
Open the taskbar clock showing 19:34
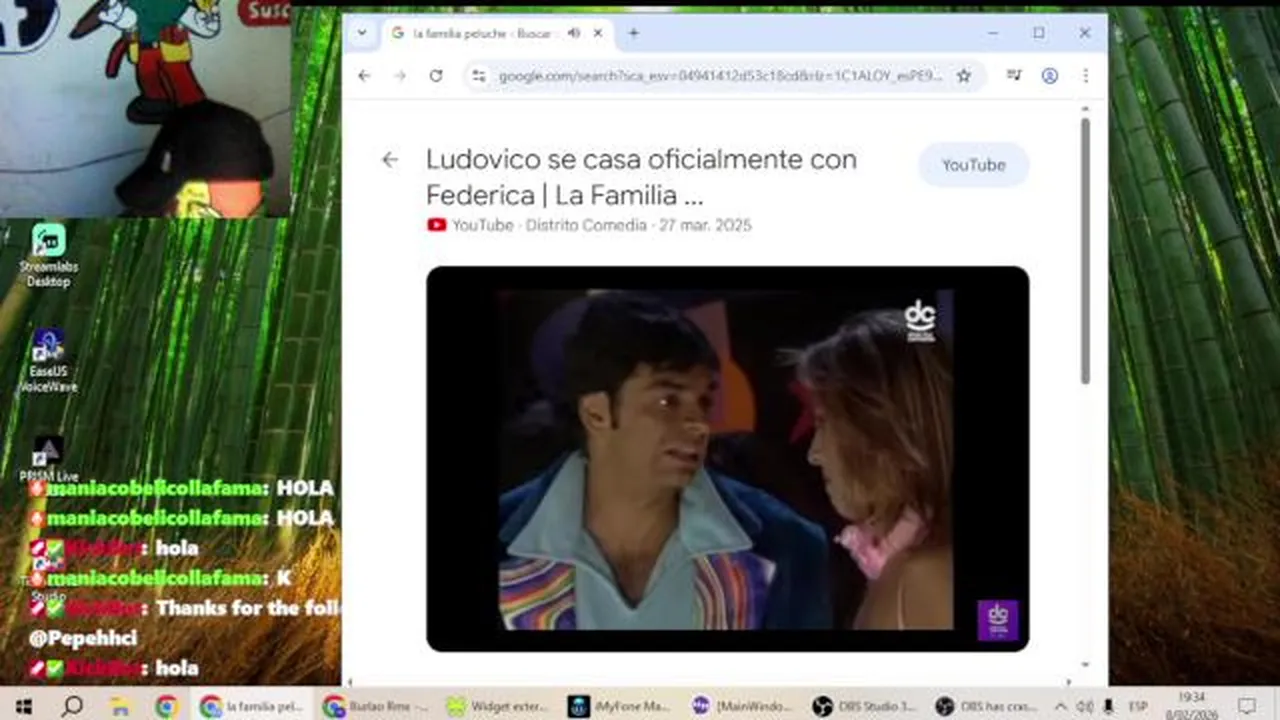[x=1191, y=706]
